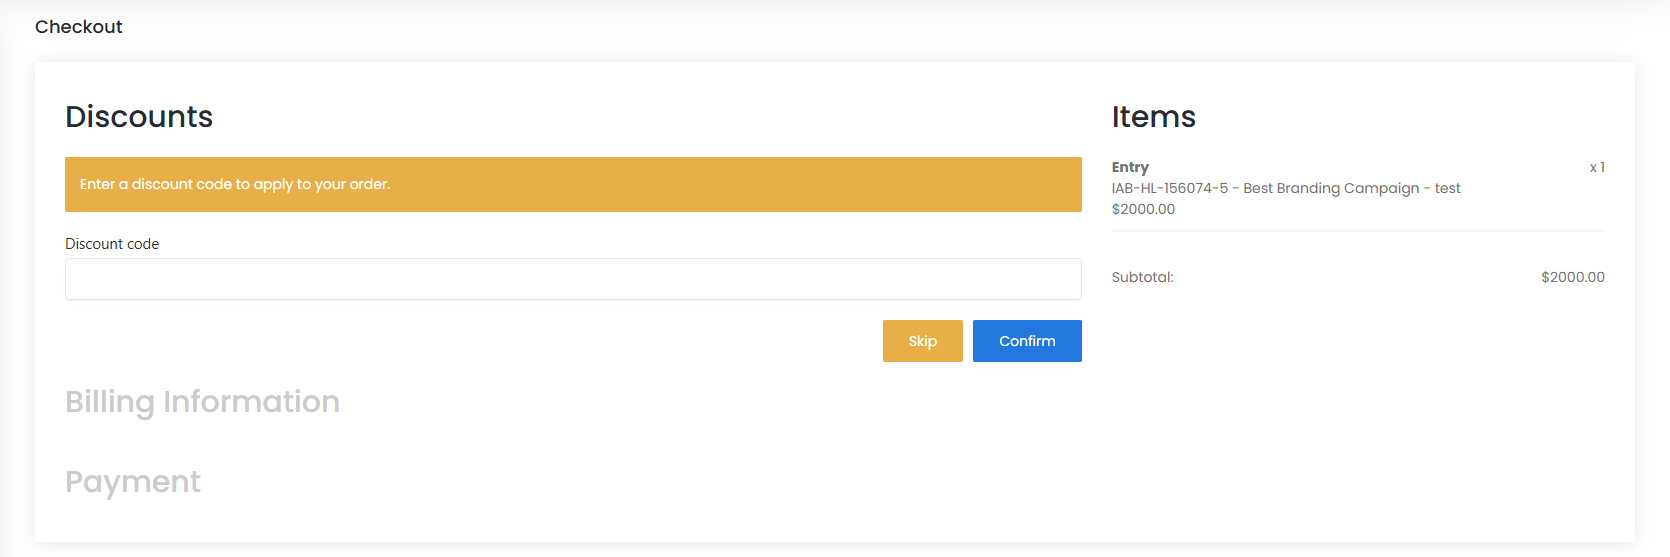Select the Discounts section heading

coord(139,117)
